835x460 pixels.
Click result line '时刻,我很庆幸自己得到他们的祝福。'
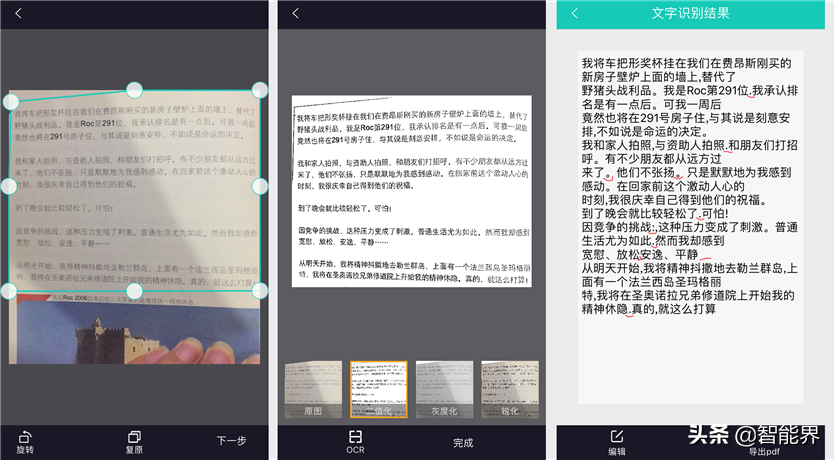pyautogui.click(x=675, y=200)
